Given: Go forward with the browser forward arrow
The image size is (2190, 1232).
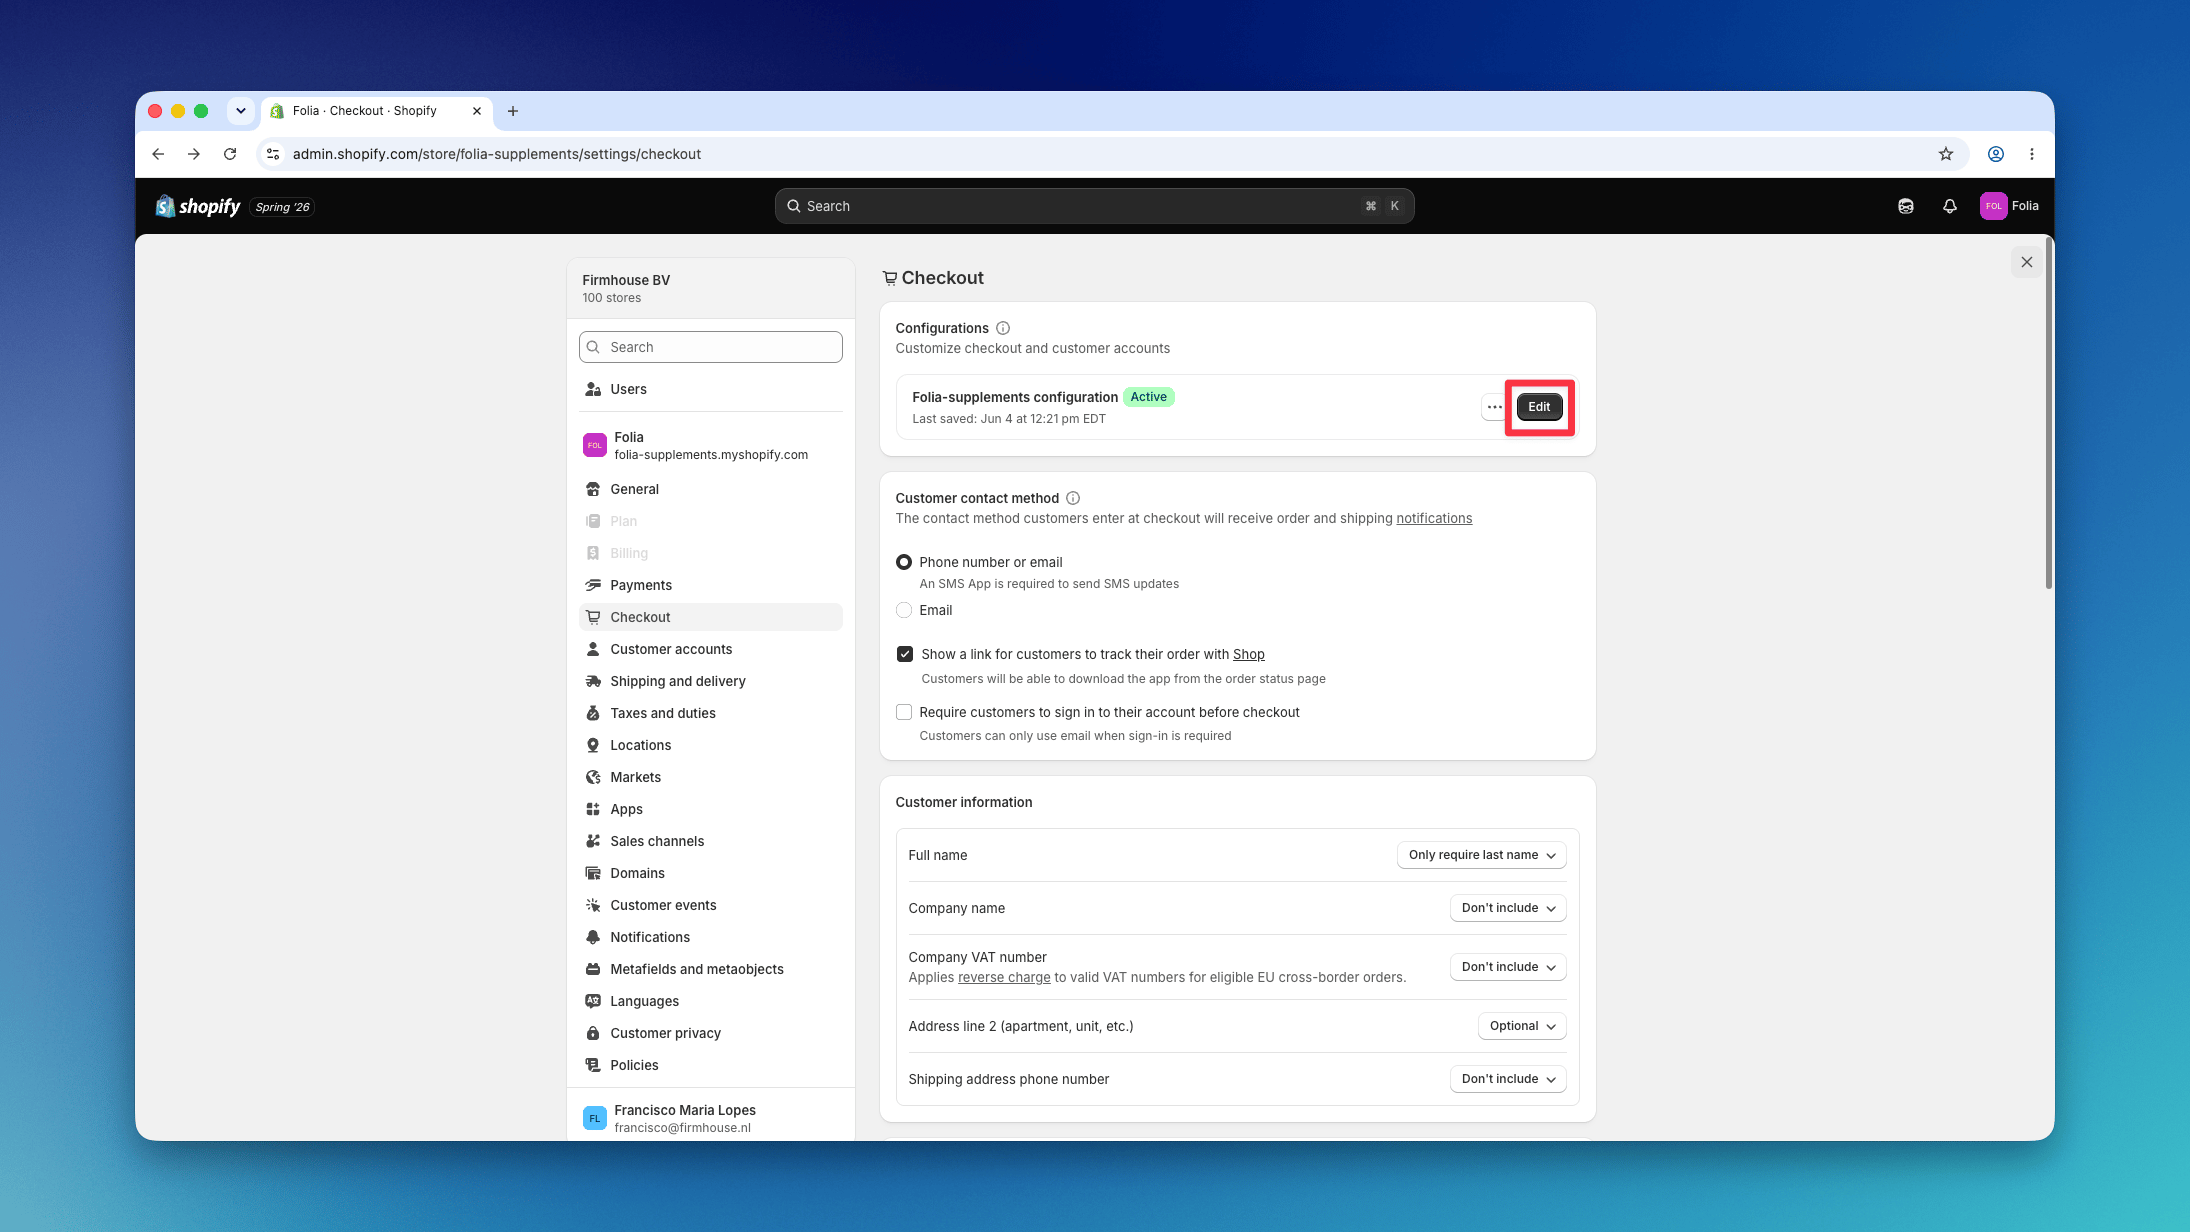Looking at the screenshot, I should pos(194,154).
